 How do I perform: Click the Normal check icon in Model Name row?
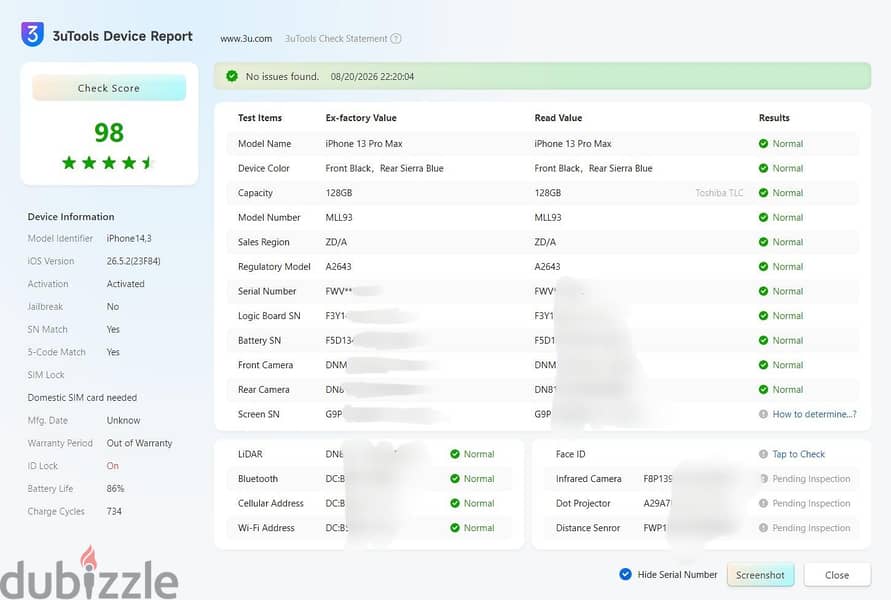click(763, 144)
